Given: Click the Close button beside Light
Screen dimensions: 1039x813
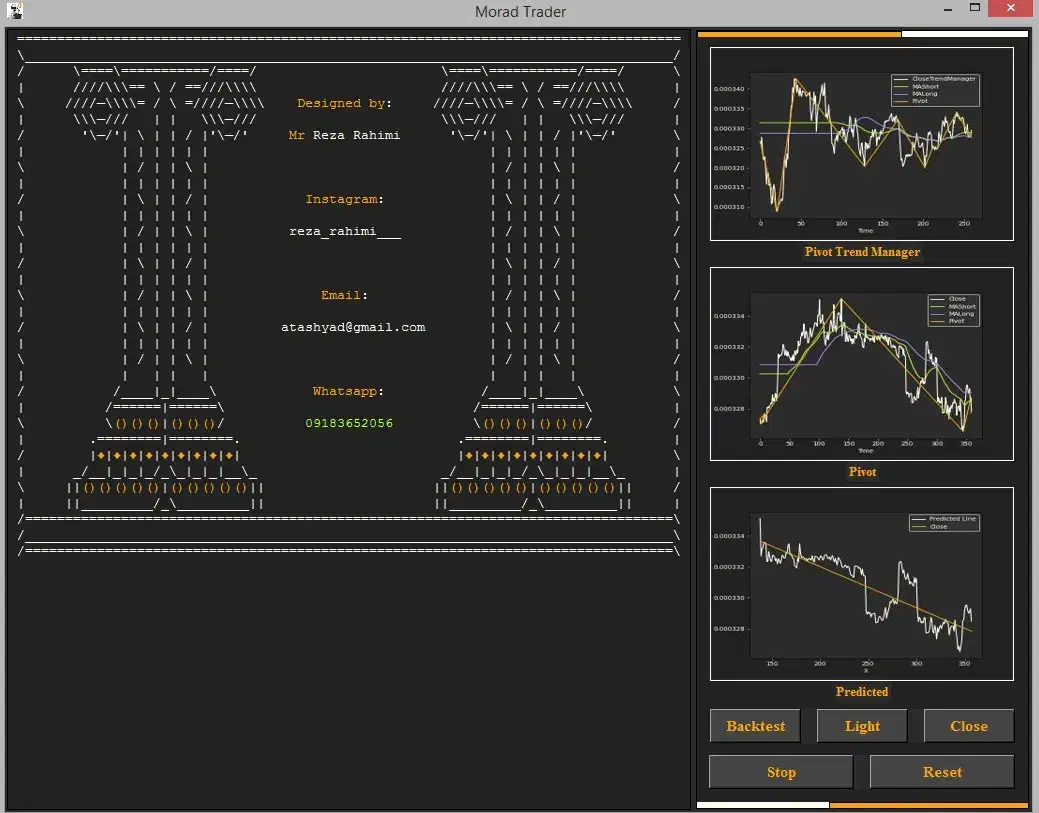Looking at the screenshot, I should pyautogui.click(x=968, y=726).
